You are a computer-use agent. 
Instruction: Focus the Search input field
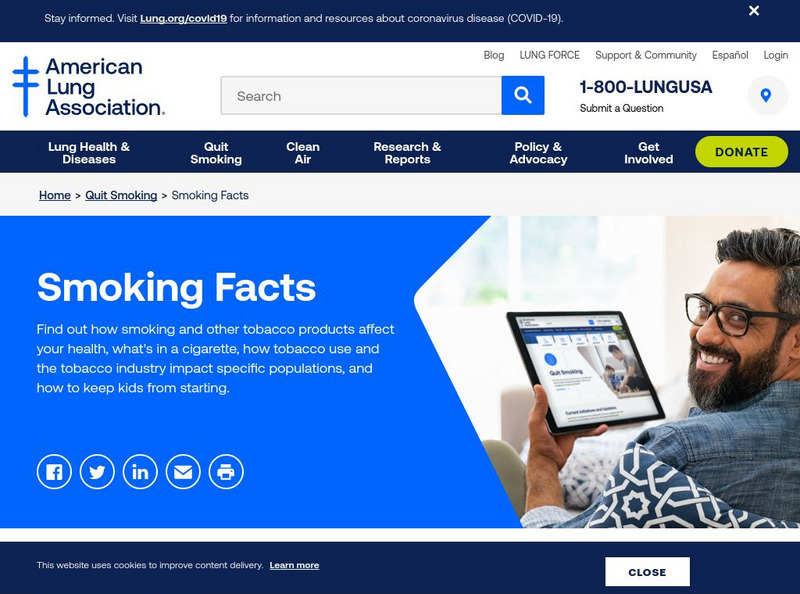(361, 95)
